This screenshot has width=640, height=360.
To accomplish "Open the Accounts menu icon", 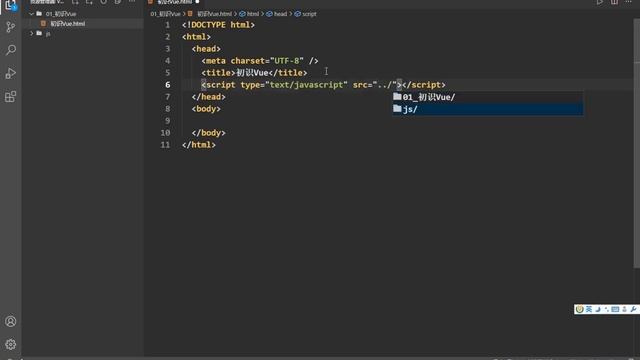I will click(11, 321).
